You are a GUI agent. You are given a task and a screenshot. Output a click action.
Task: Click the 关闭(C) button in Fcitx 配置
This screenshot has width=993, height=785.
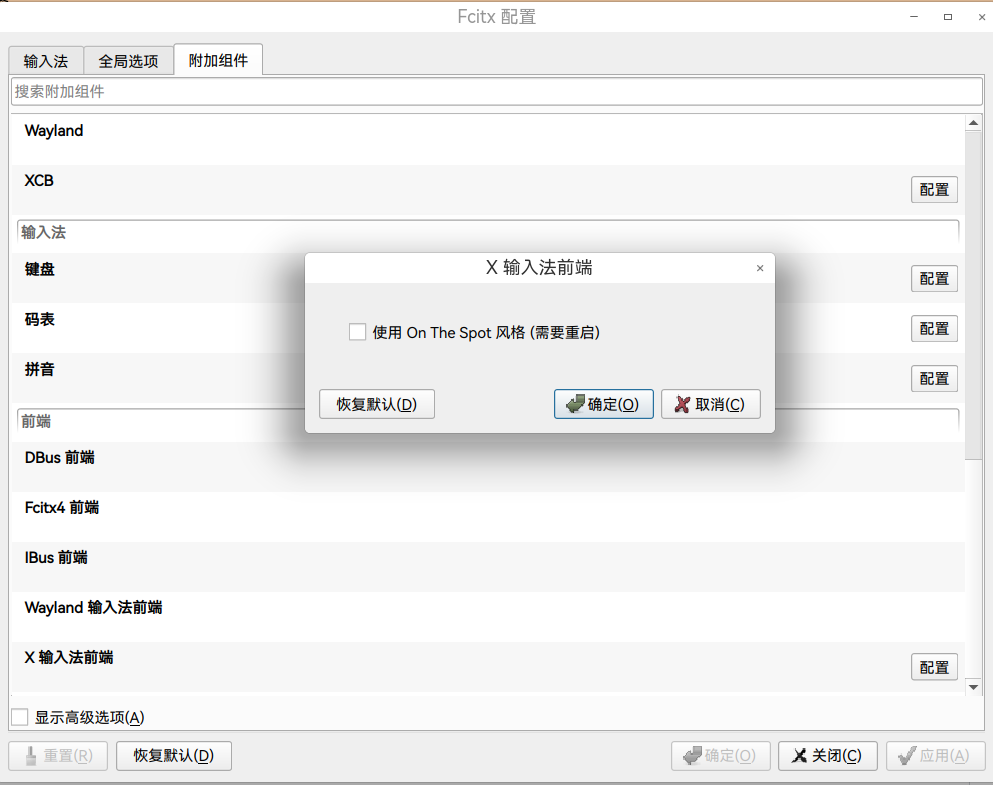[x=828, y=756]
